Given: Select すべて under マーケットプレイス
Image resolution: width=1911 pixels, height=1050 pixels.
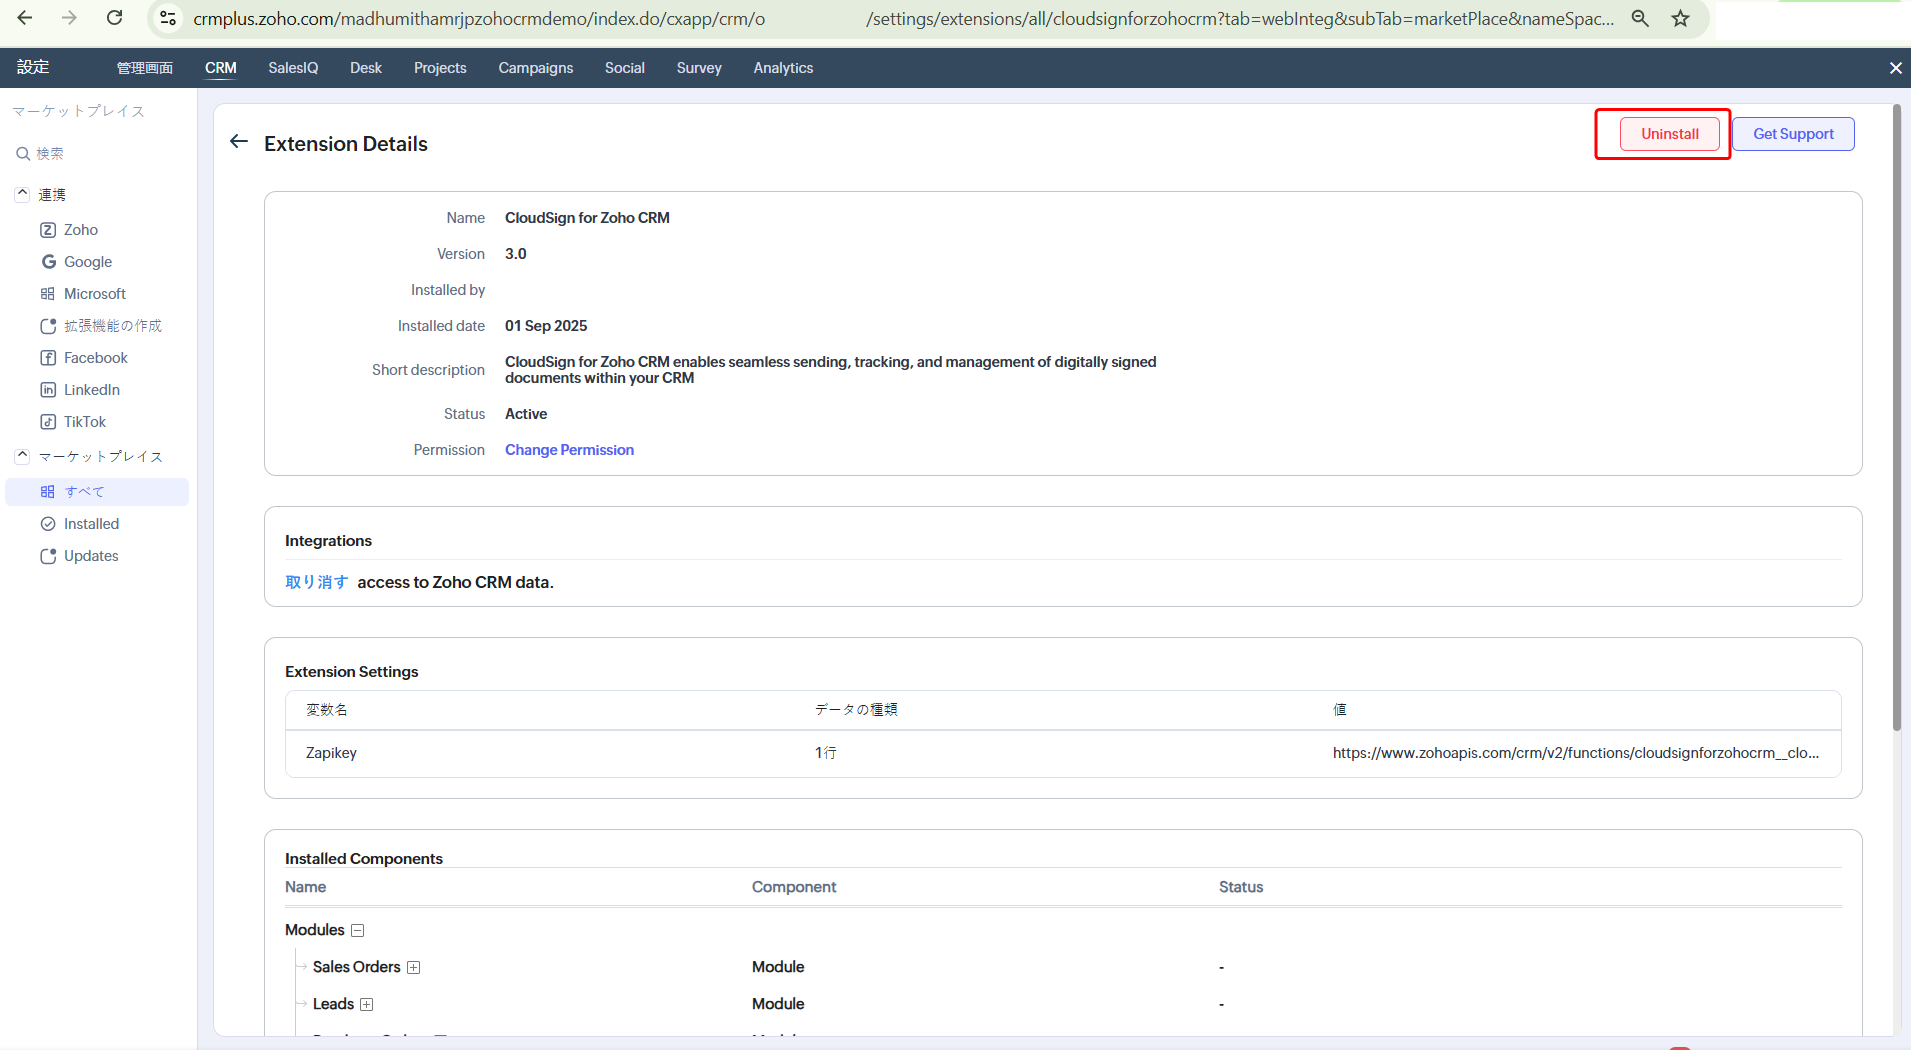Looking at the screenshot, I should coord(97,492).
